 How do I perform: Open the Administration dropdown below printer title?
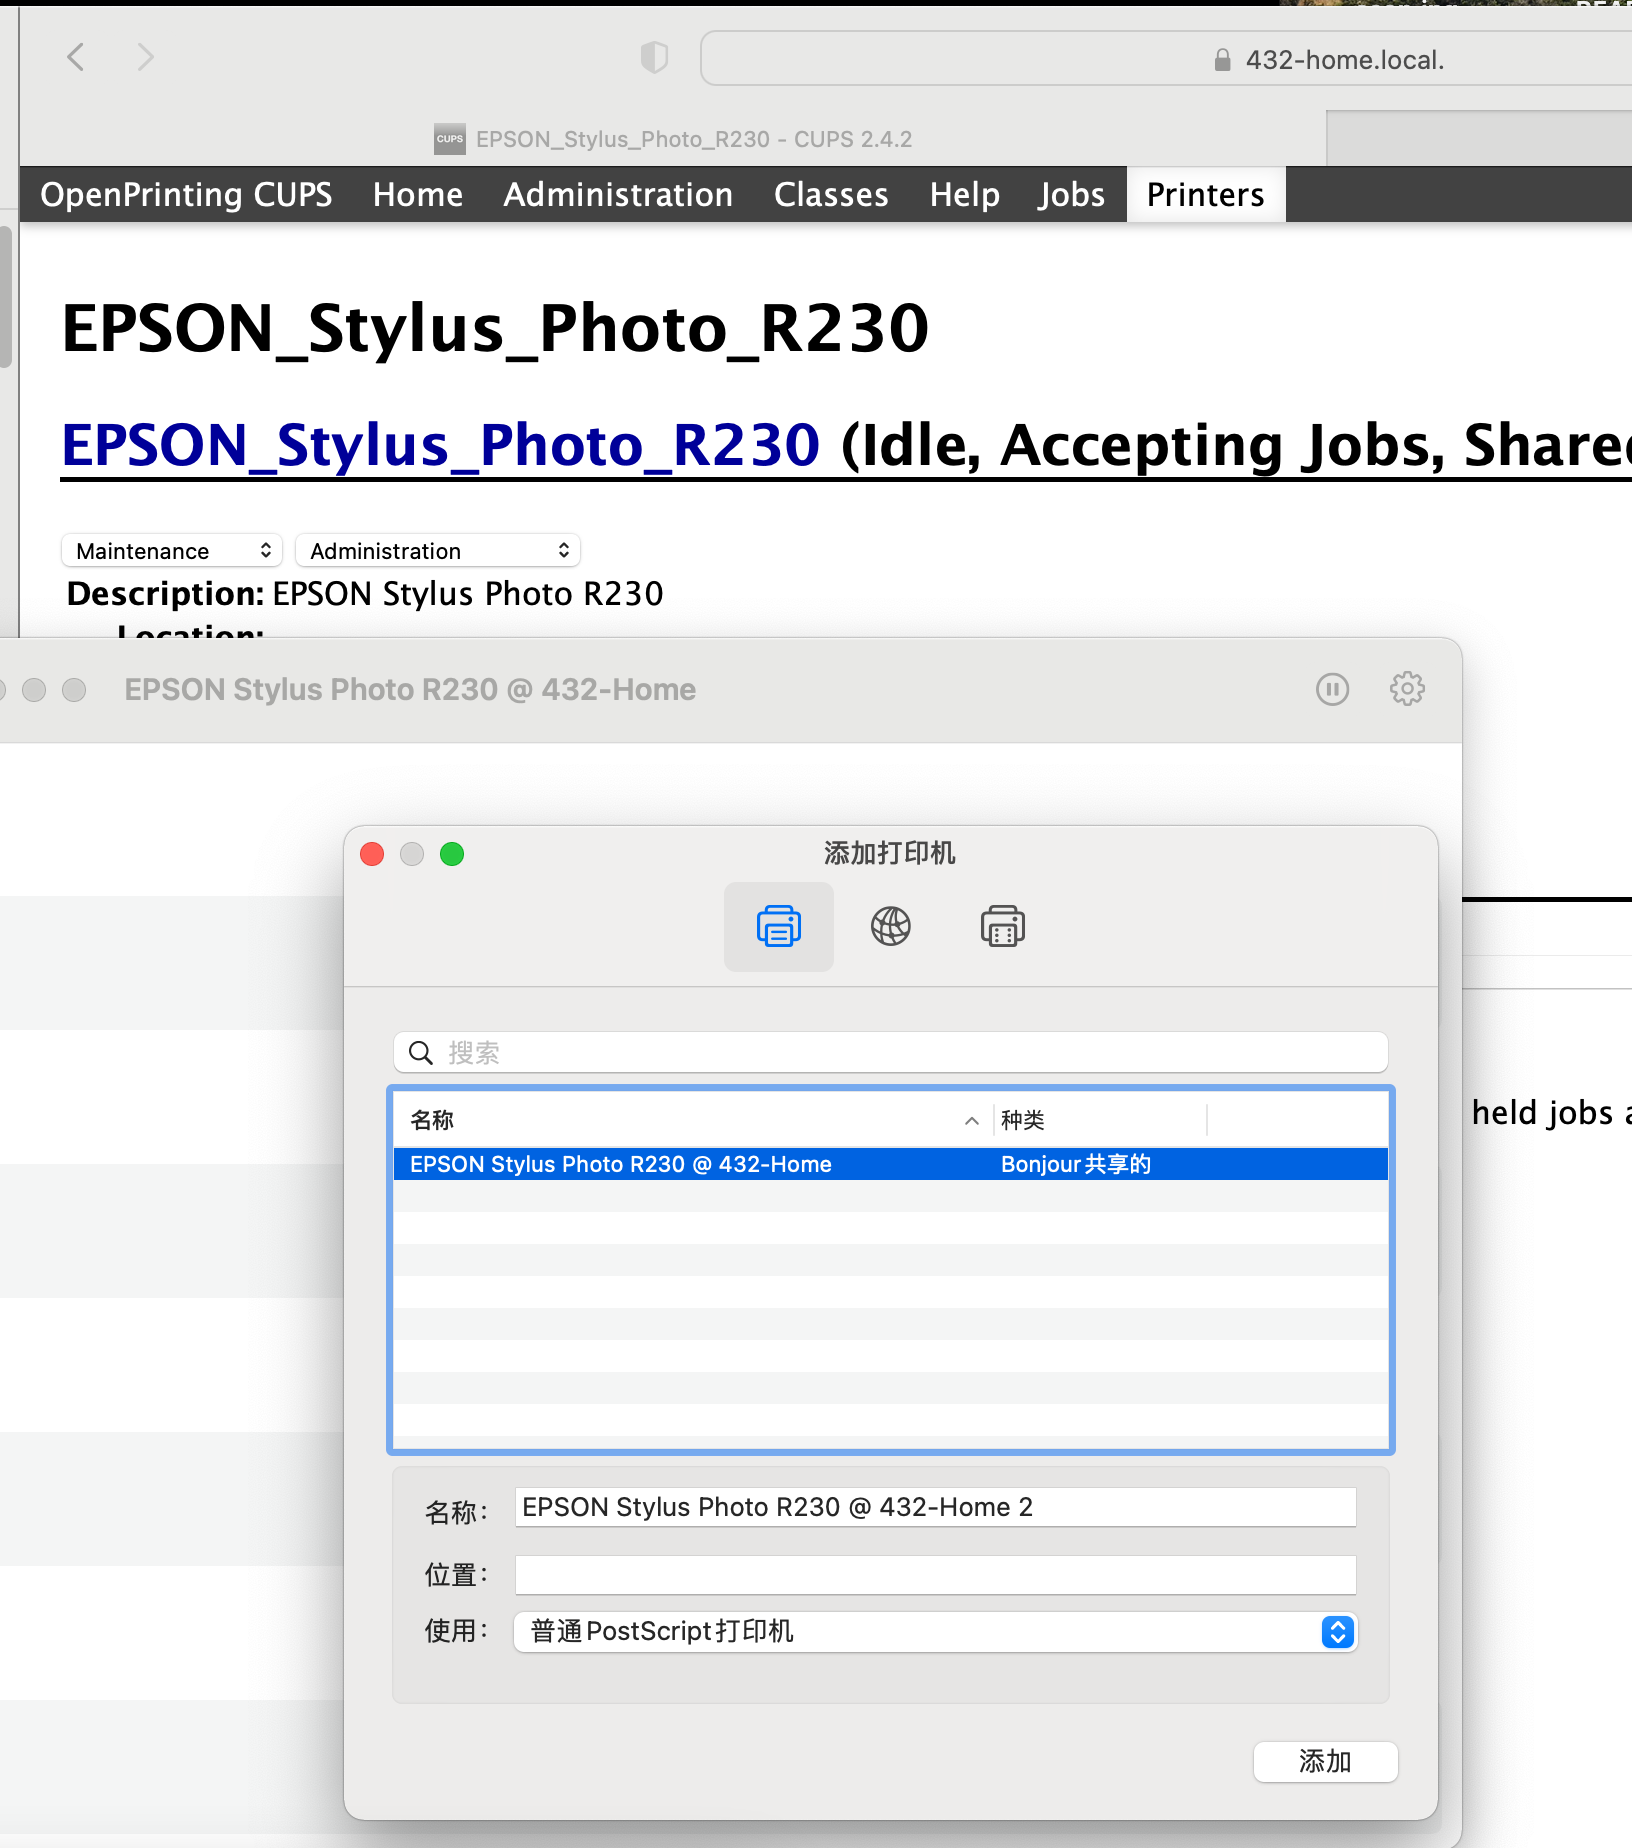pos(438,550)
